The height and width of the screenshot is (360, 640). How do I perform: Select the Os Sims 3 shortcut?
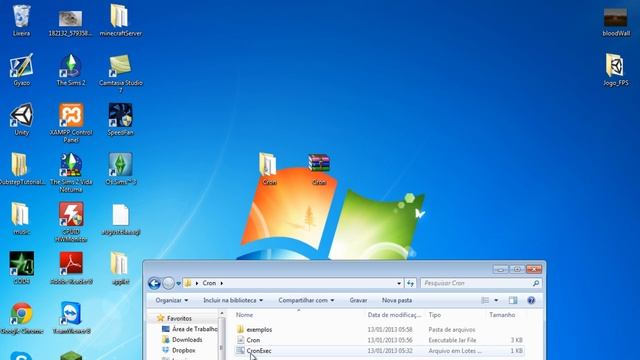[120, 169]
